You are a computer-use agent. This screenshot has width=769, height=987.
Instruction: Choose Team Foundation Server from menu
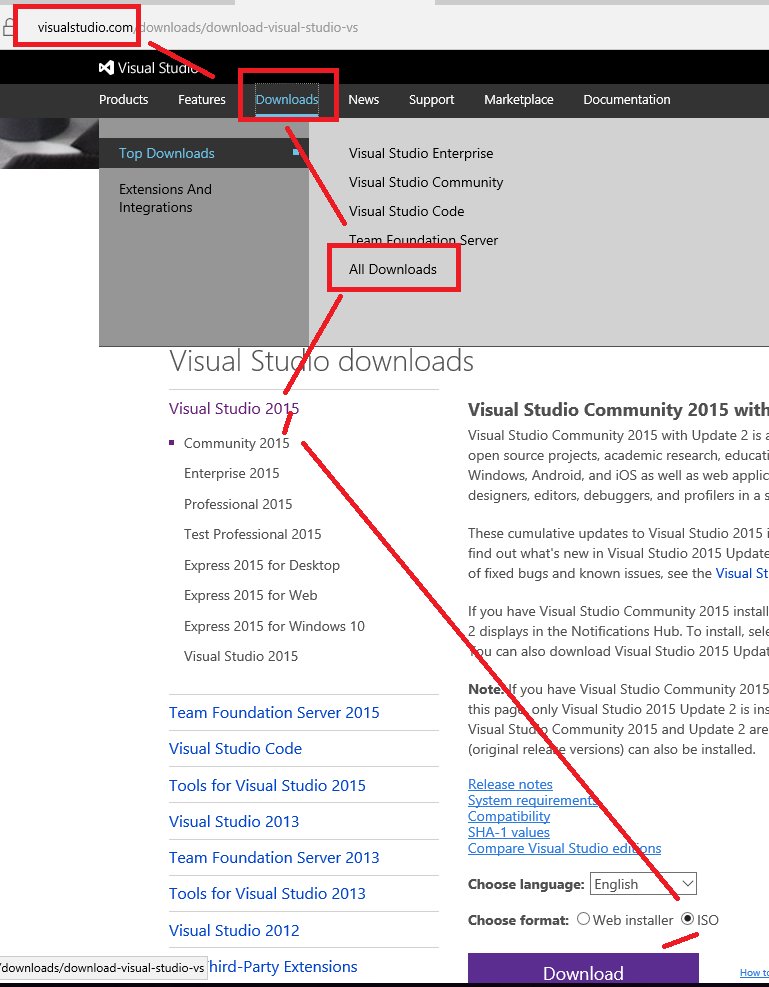[x=424, y=240]
